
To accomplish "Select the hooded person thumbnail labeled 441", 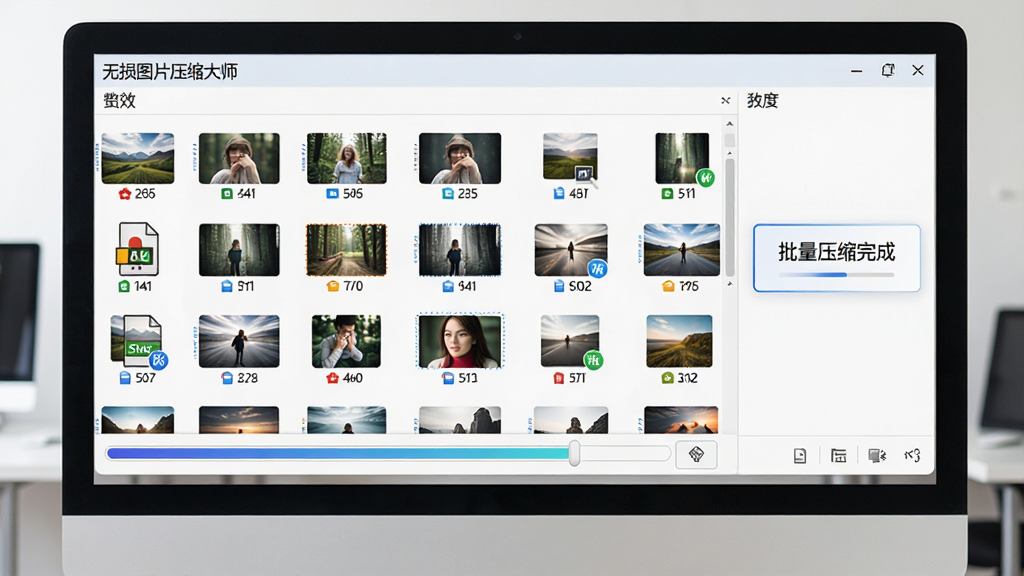I will point(239,159).
